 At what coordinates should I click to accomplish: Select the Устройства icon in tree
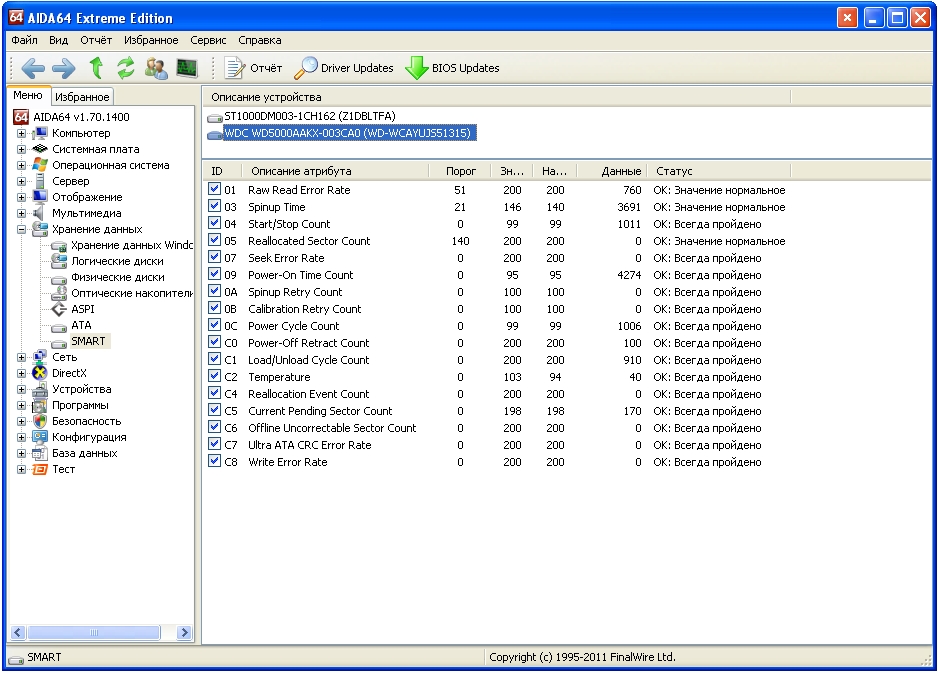(40, 389)
